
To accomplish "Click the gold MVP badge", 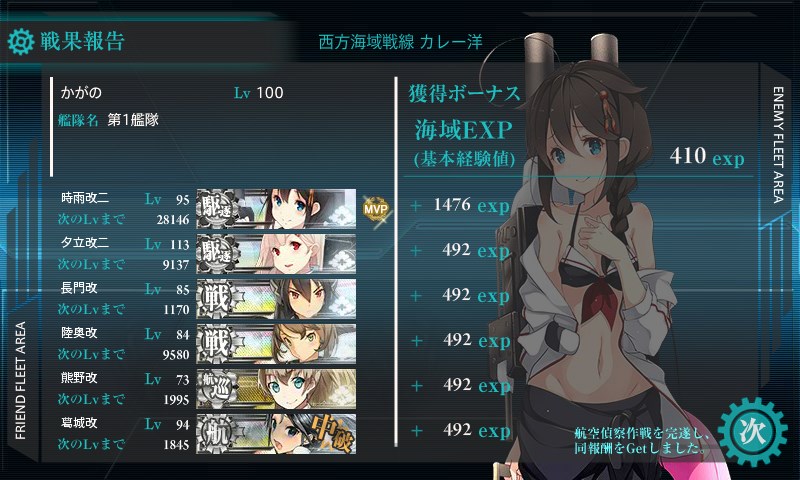I will [x=376, y=209].
